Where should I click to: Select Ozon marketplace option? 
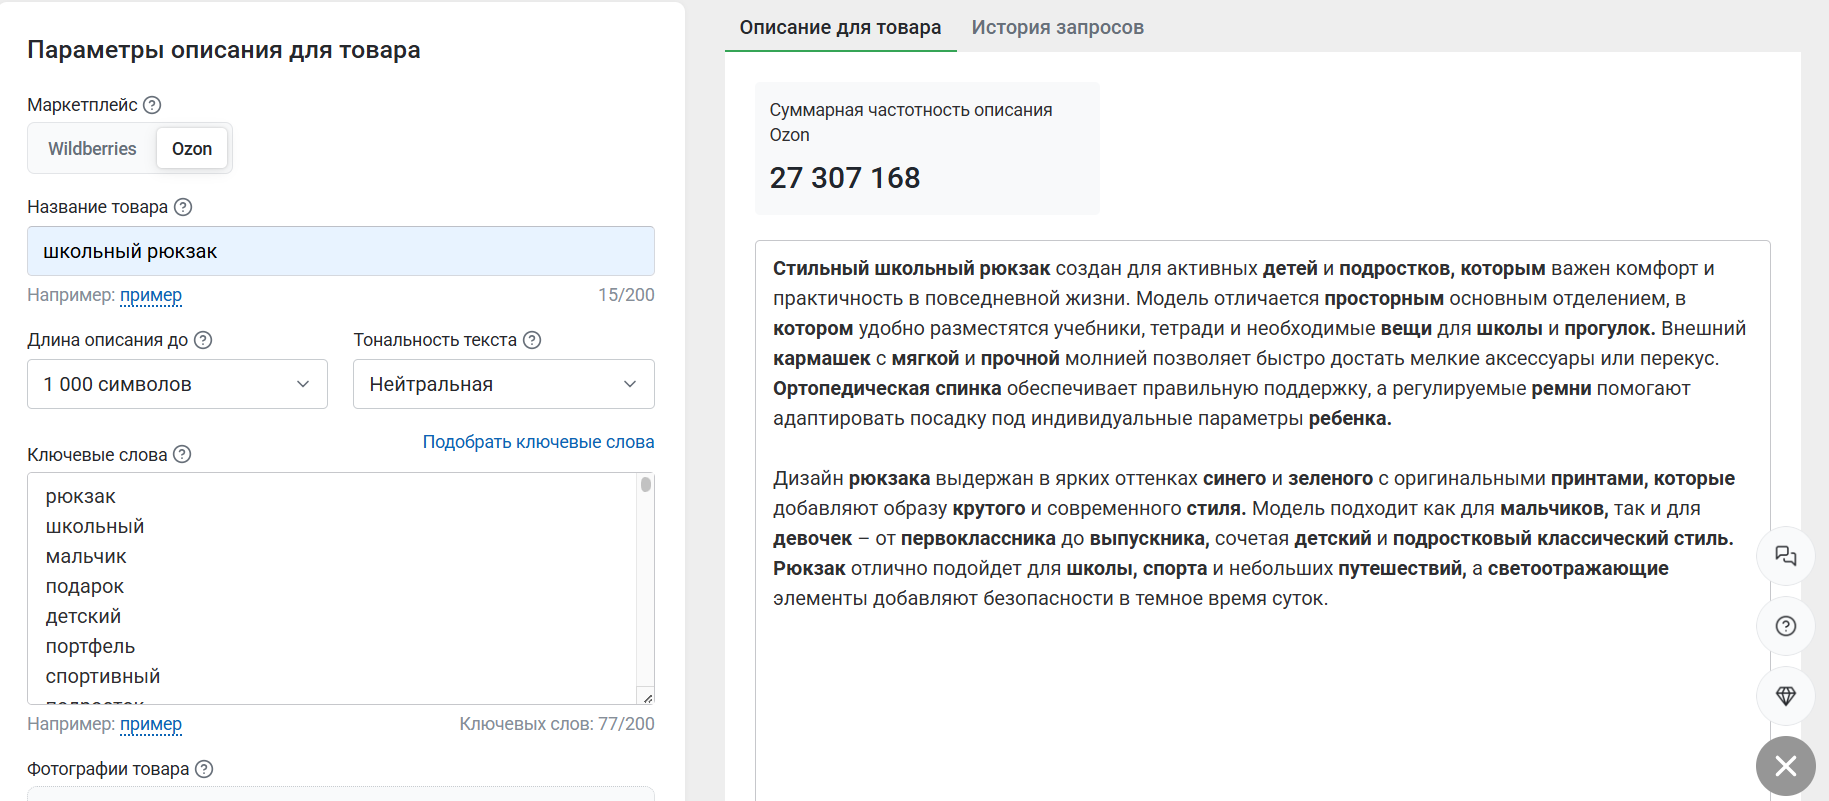click(192, 149)
